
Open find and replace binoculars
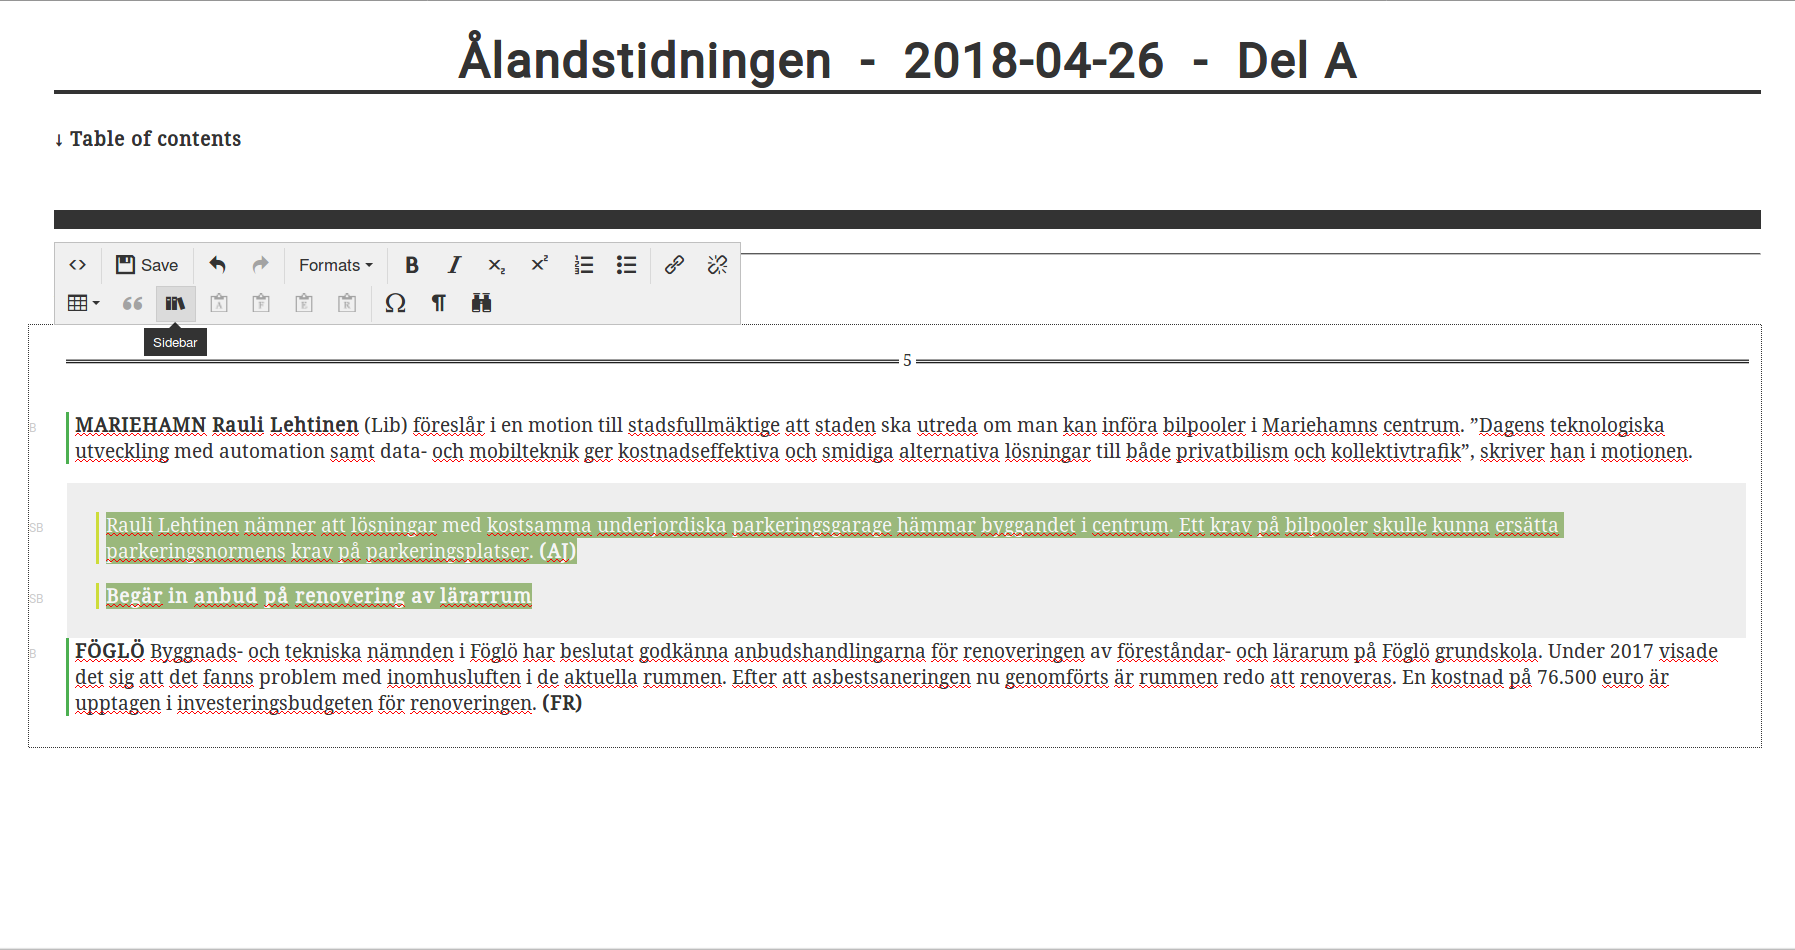(x=481, y=303)
